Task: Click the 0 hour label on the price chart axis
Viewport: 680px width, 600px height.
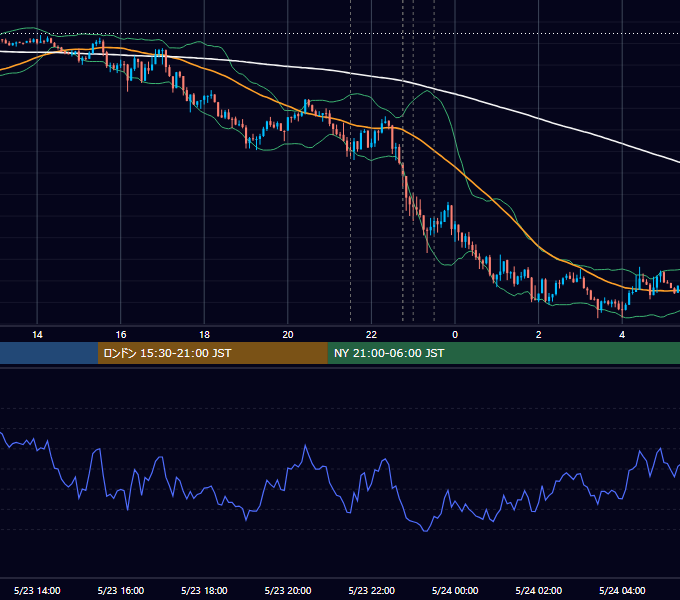Action: coord(455,335)
